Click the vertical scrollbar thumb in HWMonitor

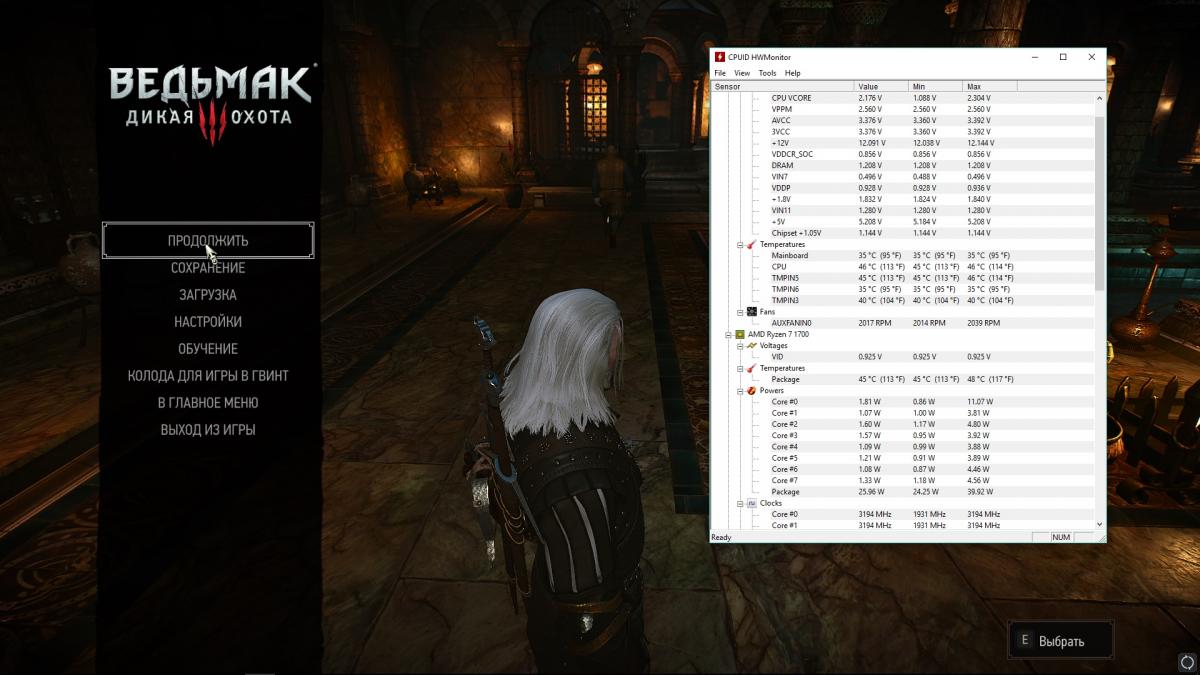(1100, 203)
